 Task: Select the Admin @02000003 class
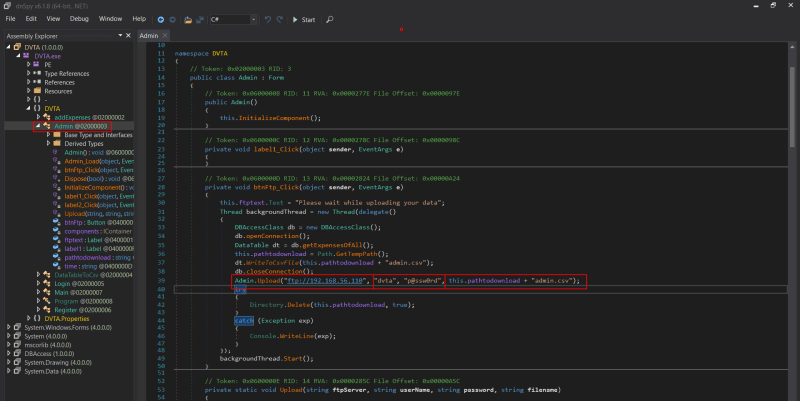[x=81, y=126]
